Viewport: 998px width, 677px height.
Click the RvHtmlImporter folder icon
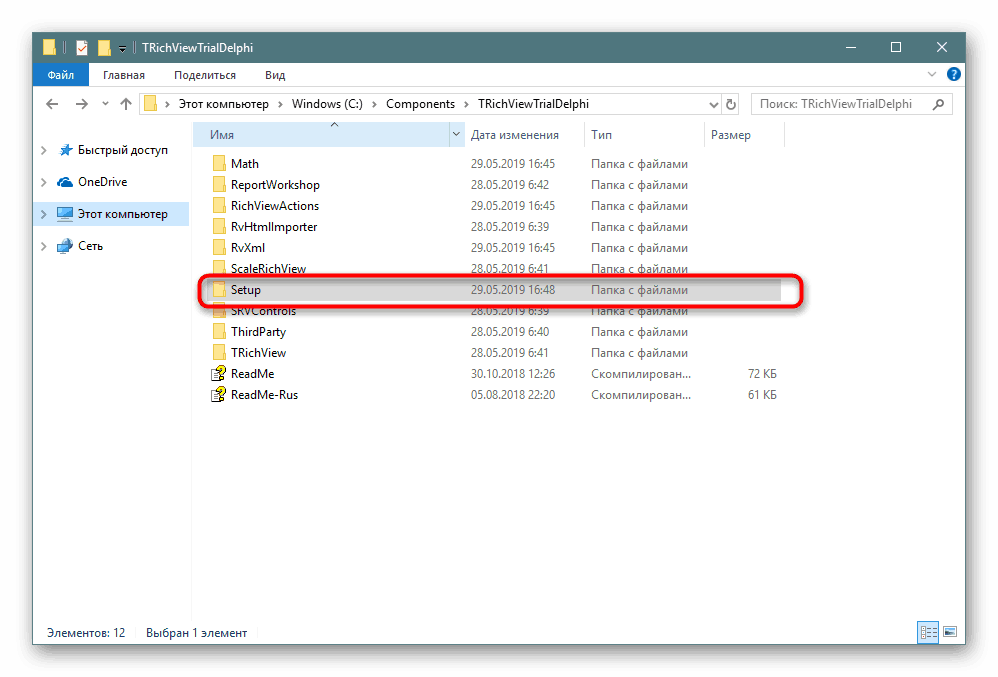pyautogui.click(x=219, y=227)
